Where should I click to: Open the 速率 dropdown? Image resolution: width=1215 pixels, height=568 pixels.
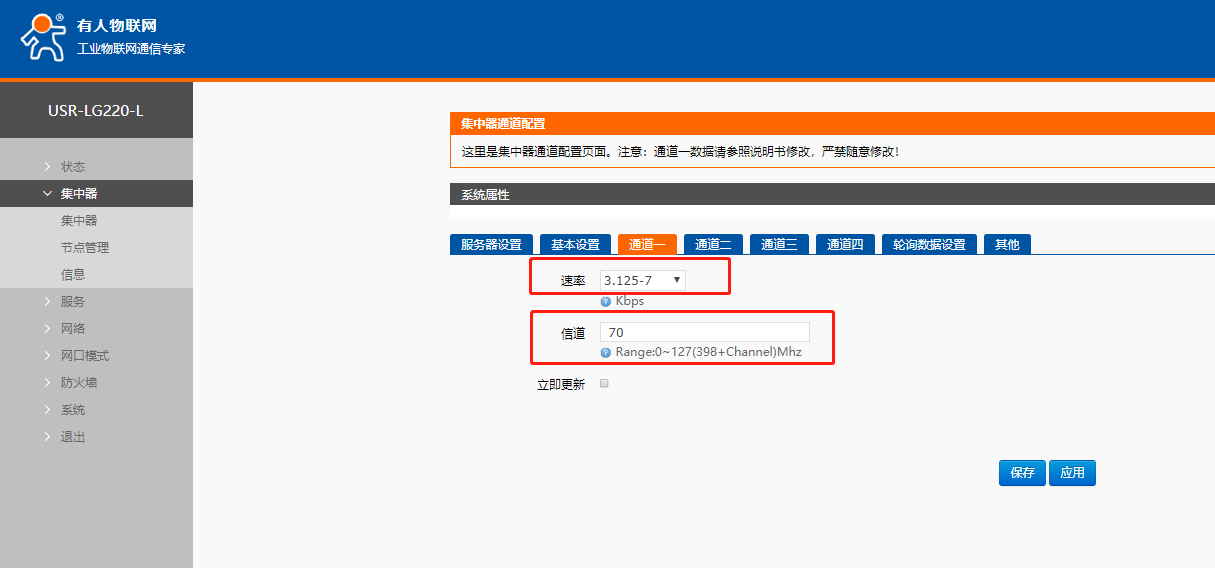point(642,280)
